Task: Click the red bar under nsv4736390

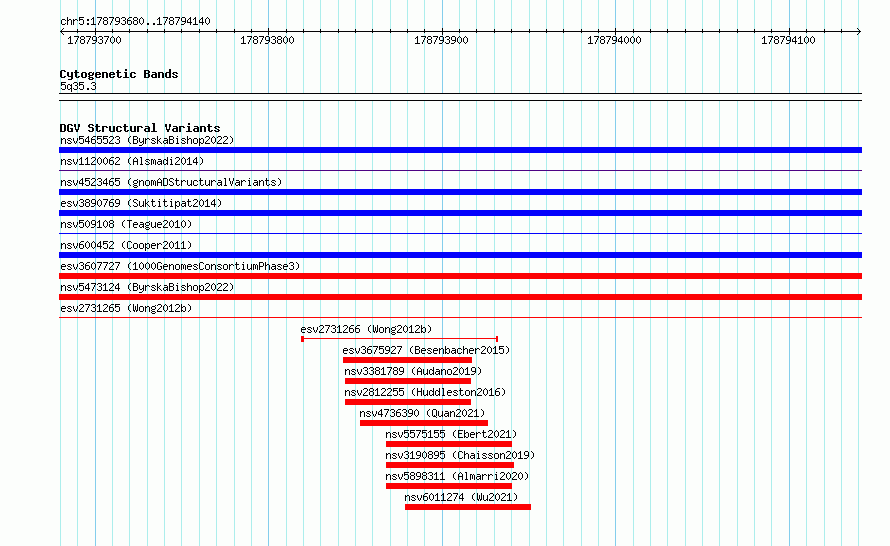Action: [424, 423]
